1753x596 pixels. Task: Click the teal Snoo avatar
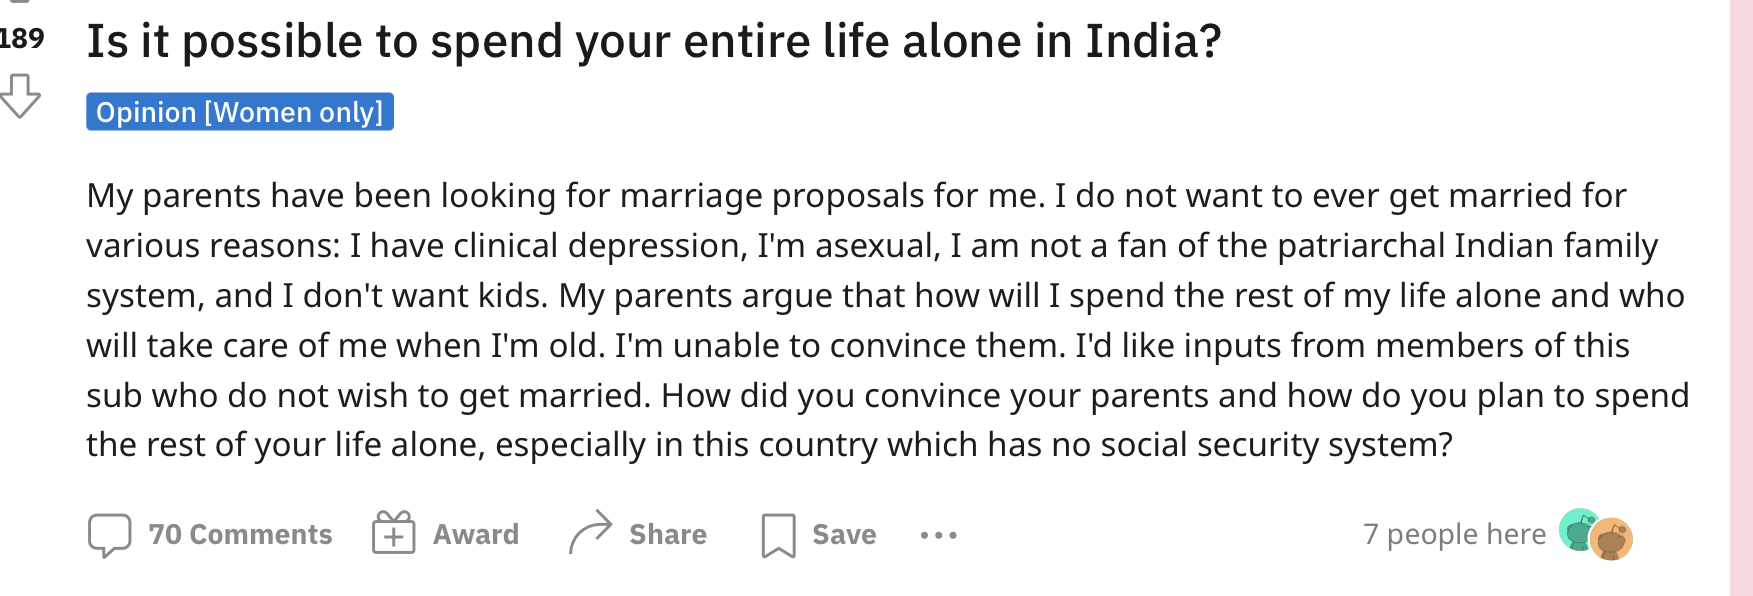pyautogui.click(x=1578, y=530)
